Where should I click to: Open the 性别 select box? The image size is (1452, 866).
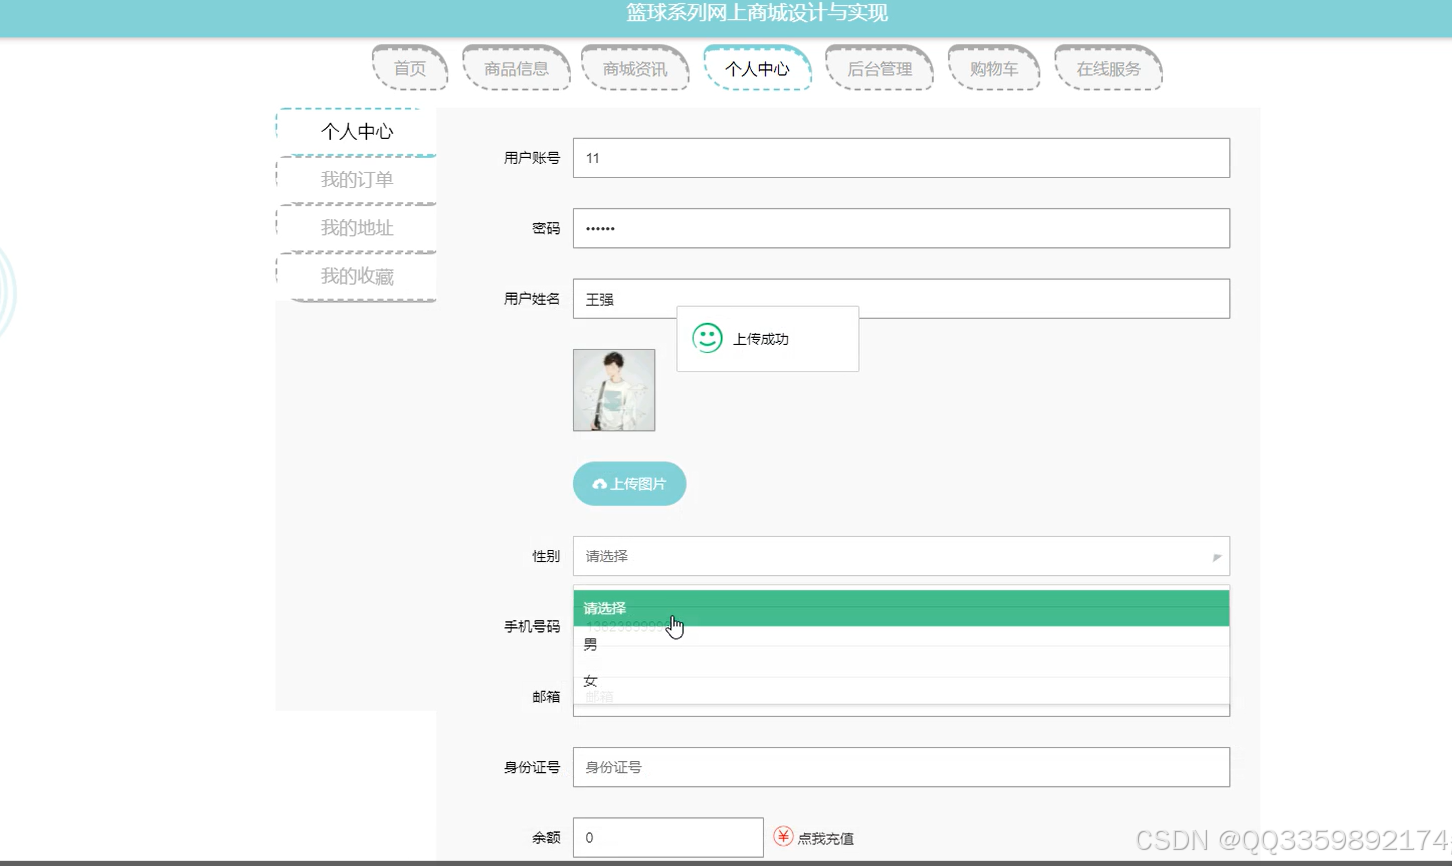(x=901, y=556)
